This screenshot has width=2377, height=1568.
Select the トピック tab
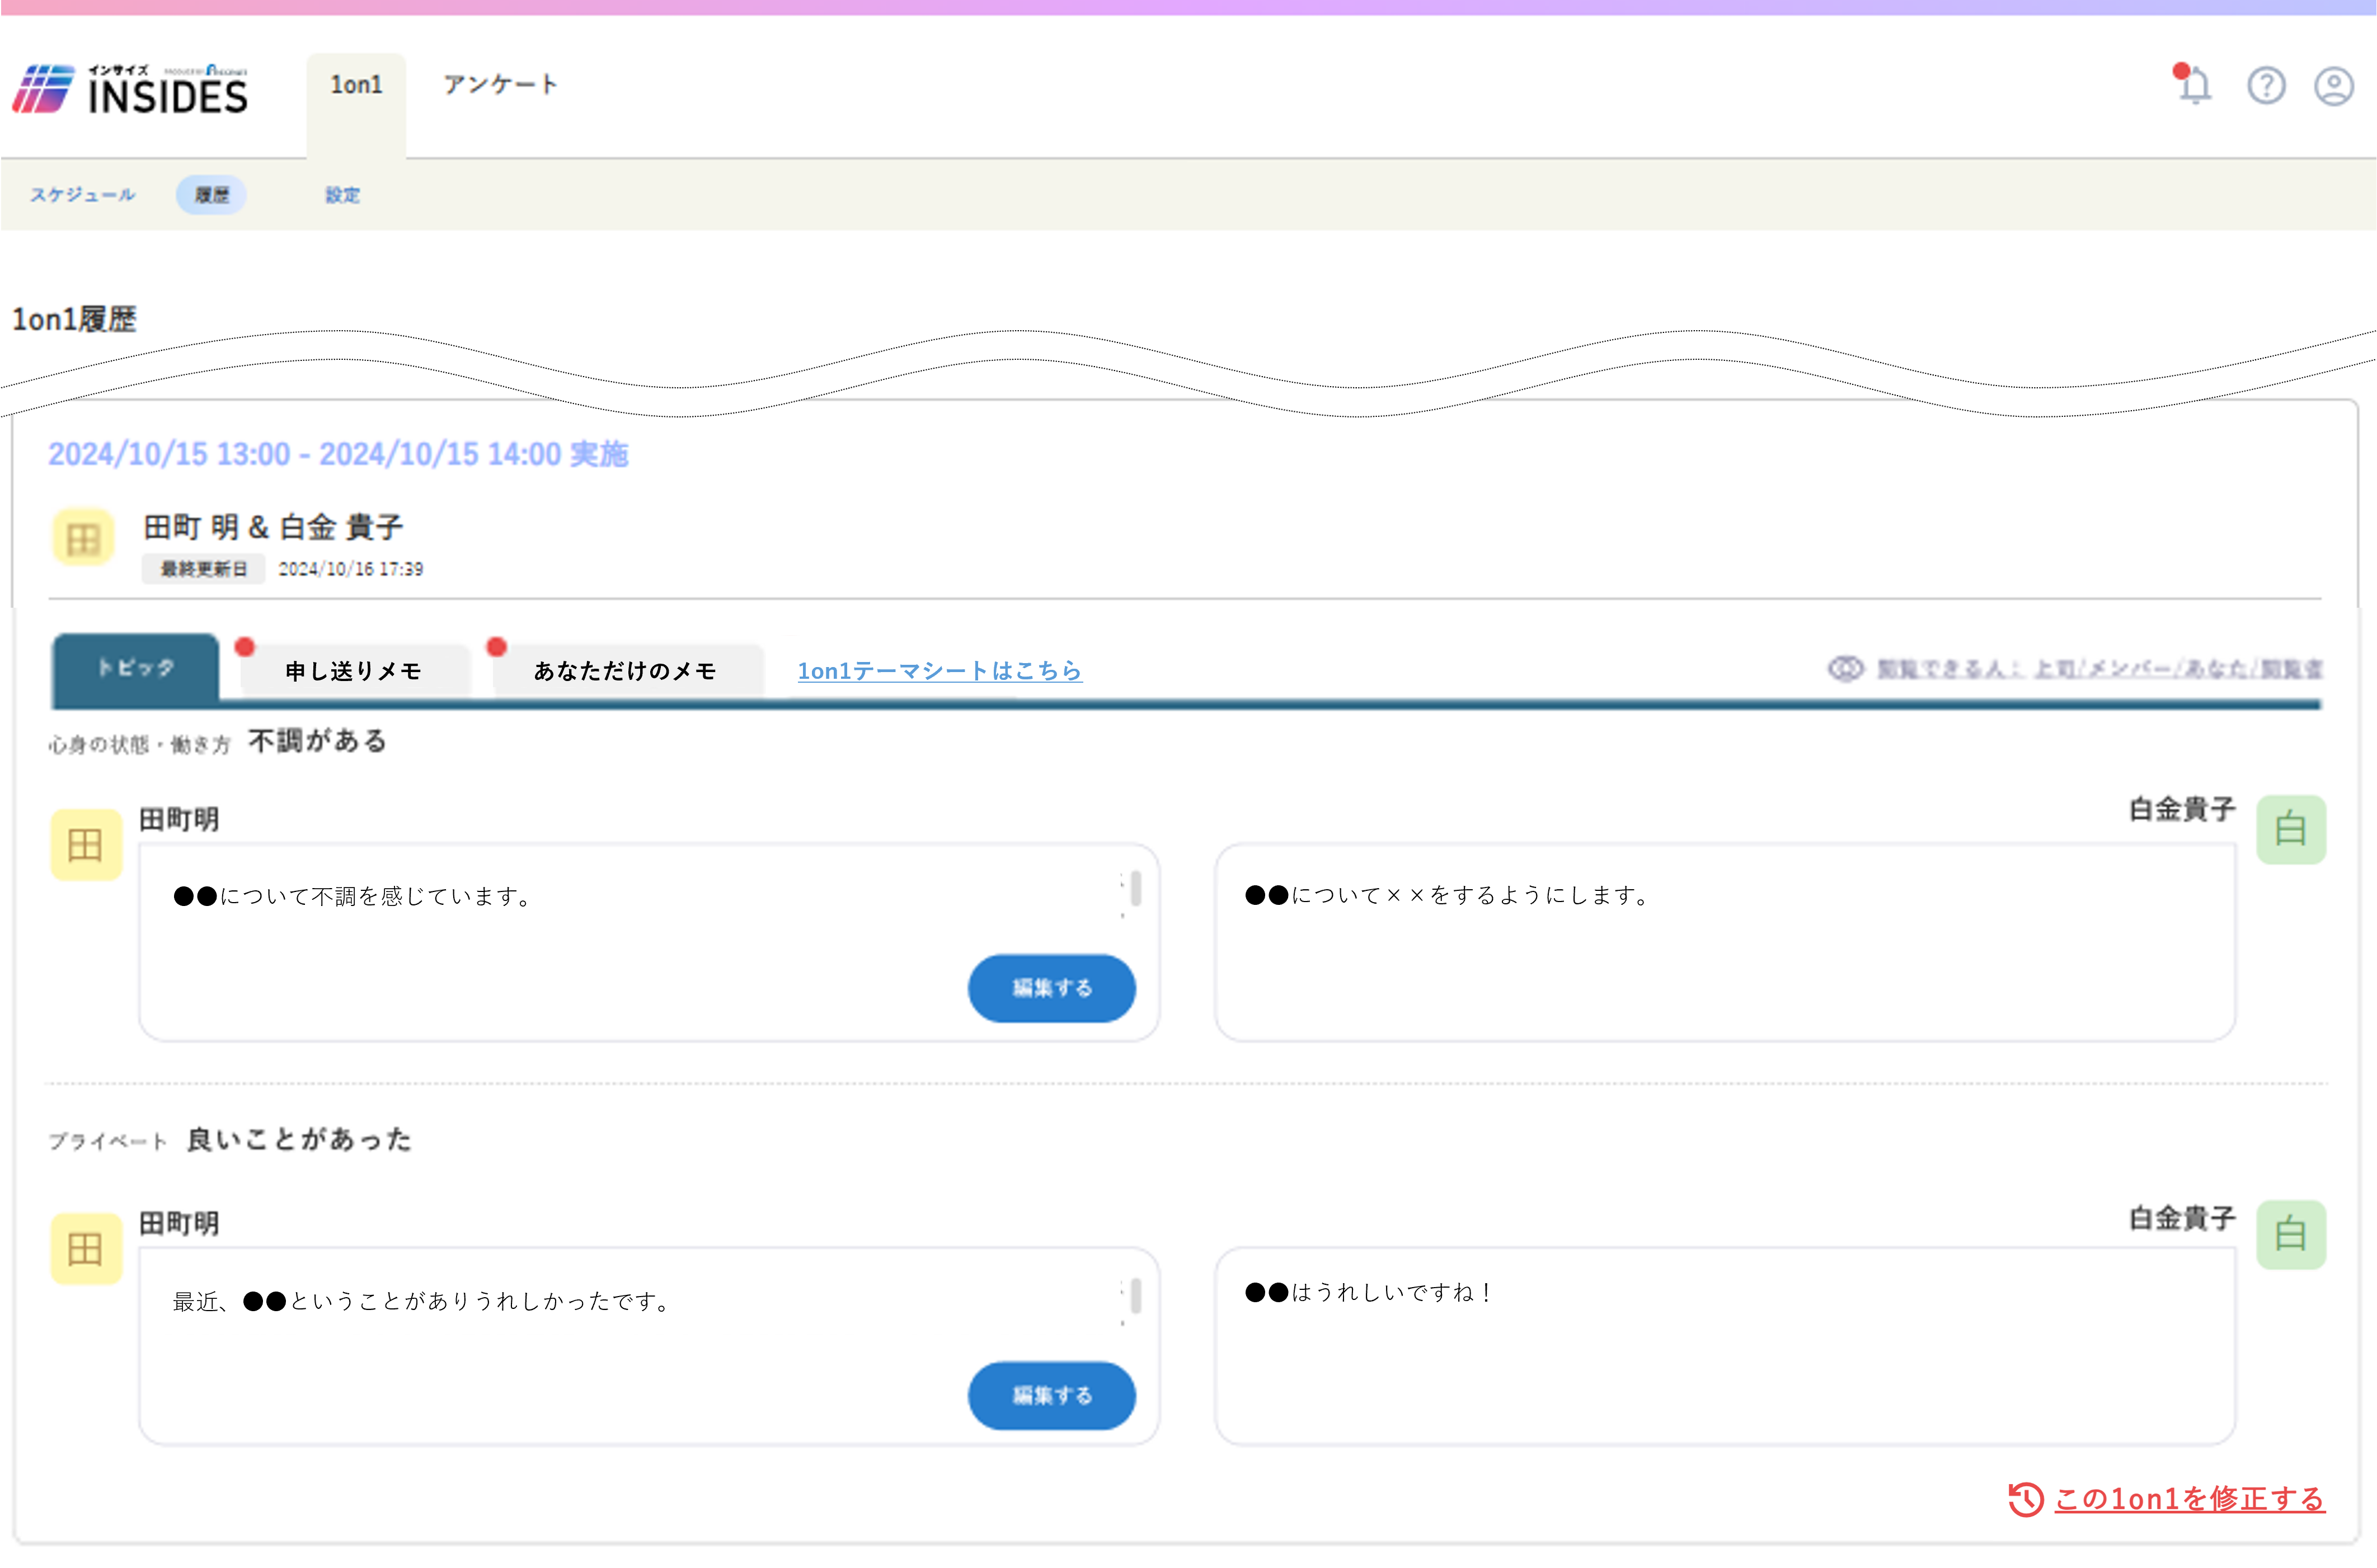pos(135,667)
